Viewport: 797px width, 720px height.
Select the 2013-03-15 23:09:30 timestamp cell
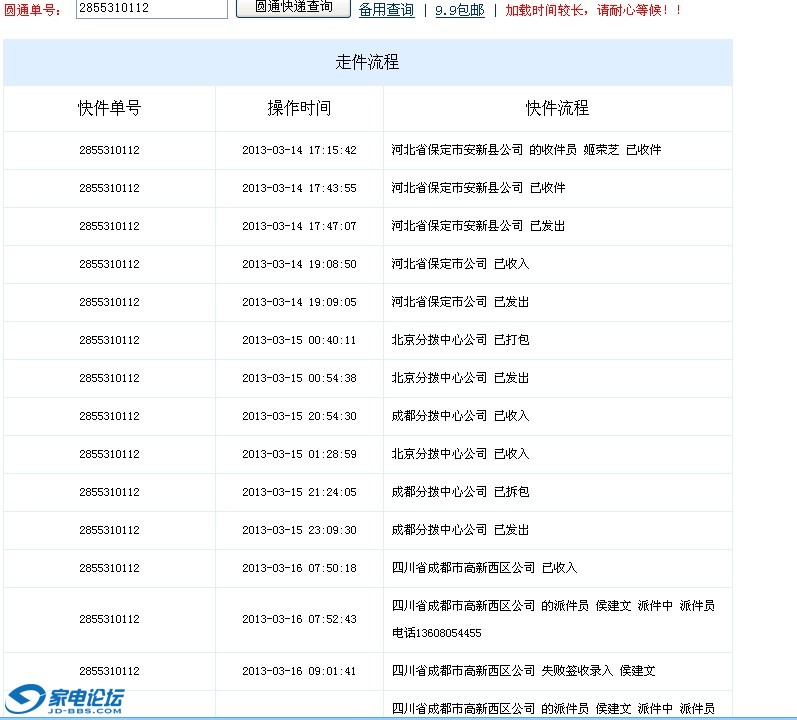298,530
